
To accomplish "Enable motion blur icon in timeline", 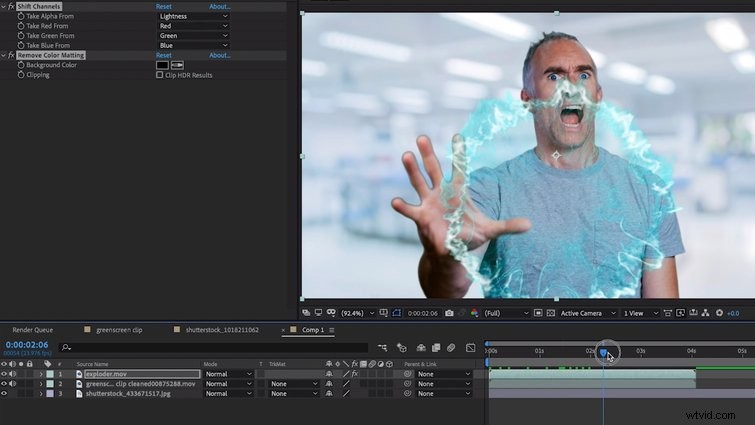I will (451, 348).
